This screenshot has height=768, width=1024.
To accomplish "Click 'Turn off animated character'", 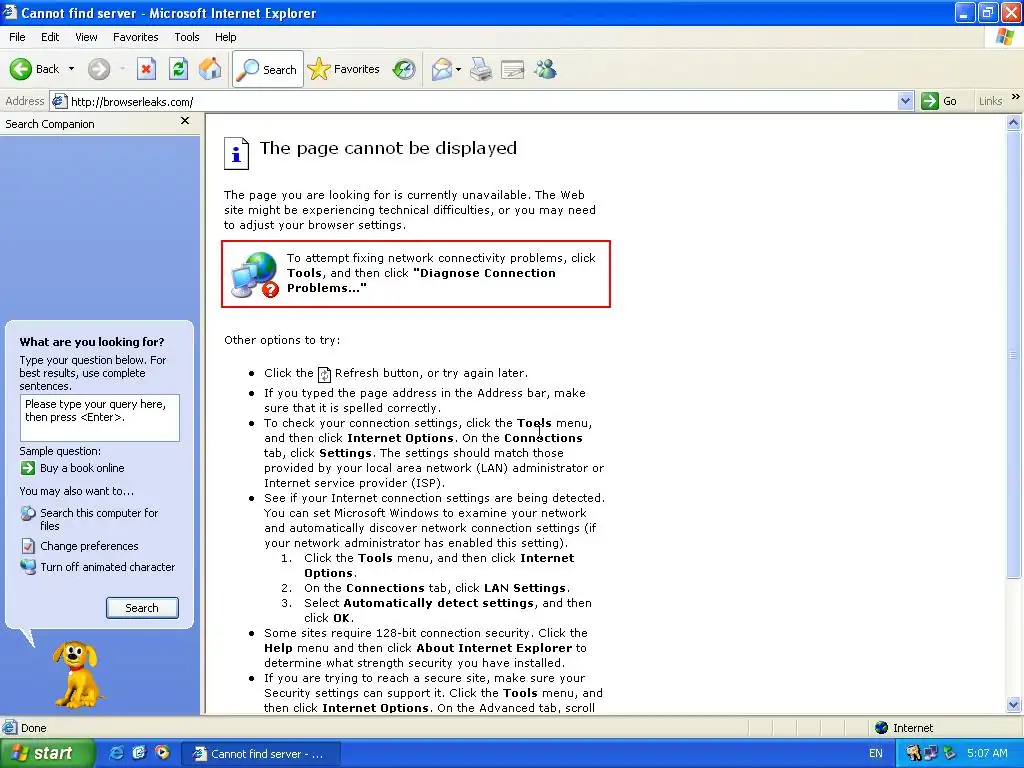I will (x=108, y=567).
